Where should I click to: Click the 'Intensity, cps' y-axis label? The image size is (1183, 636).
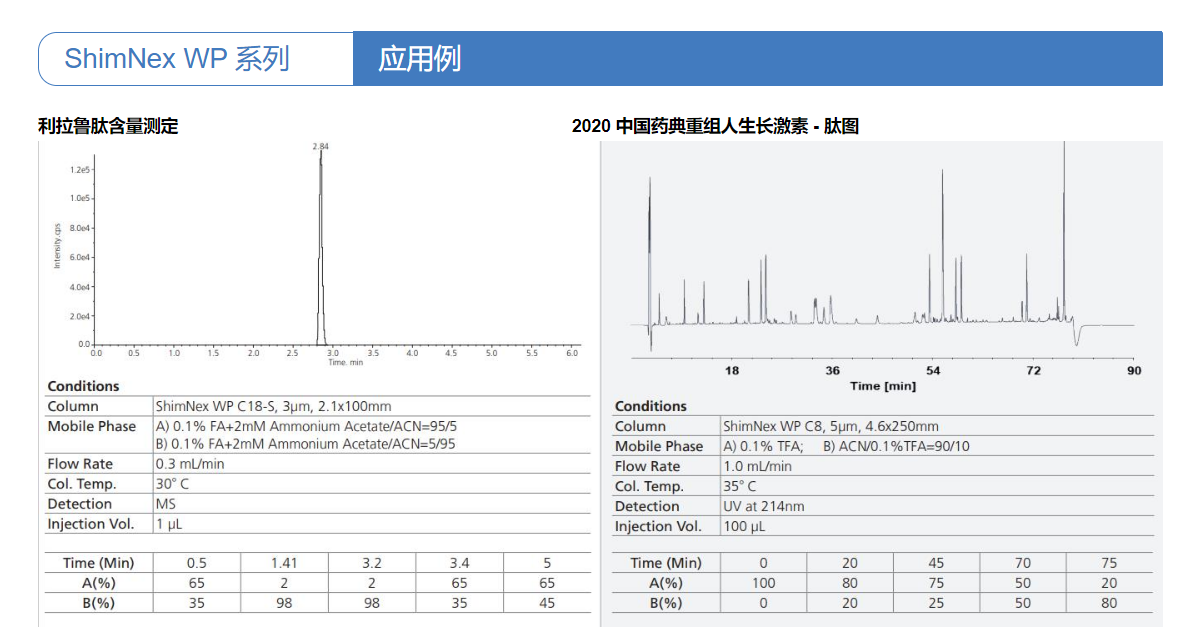coord(57,245)
